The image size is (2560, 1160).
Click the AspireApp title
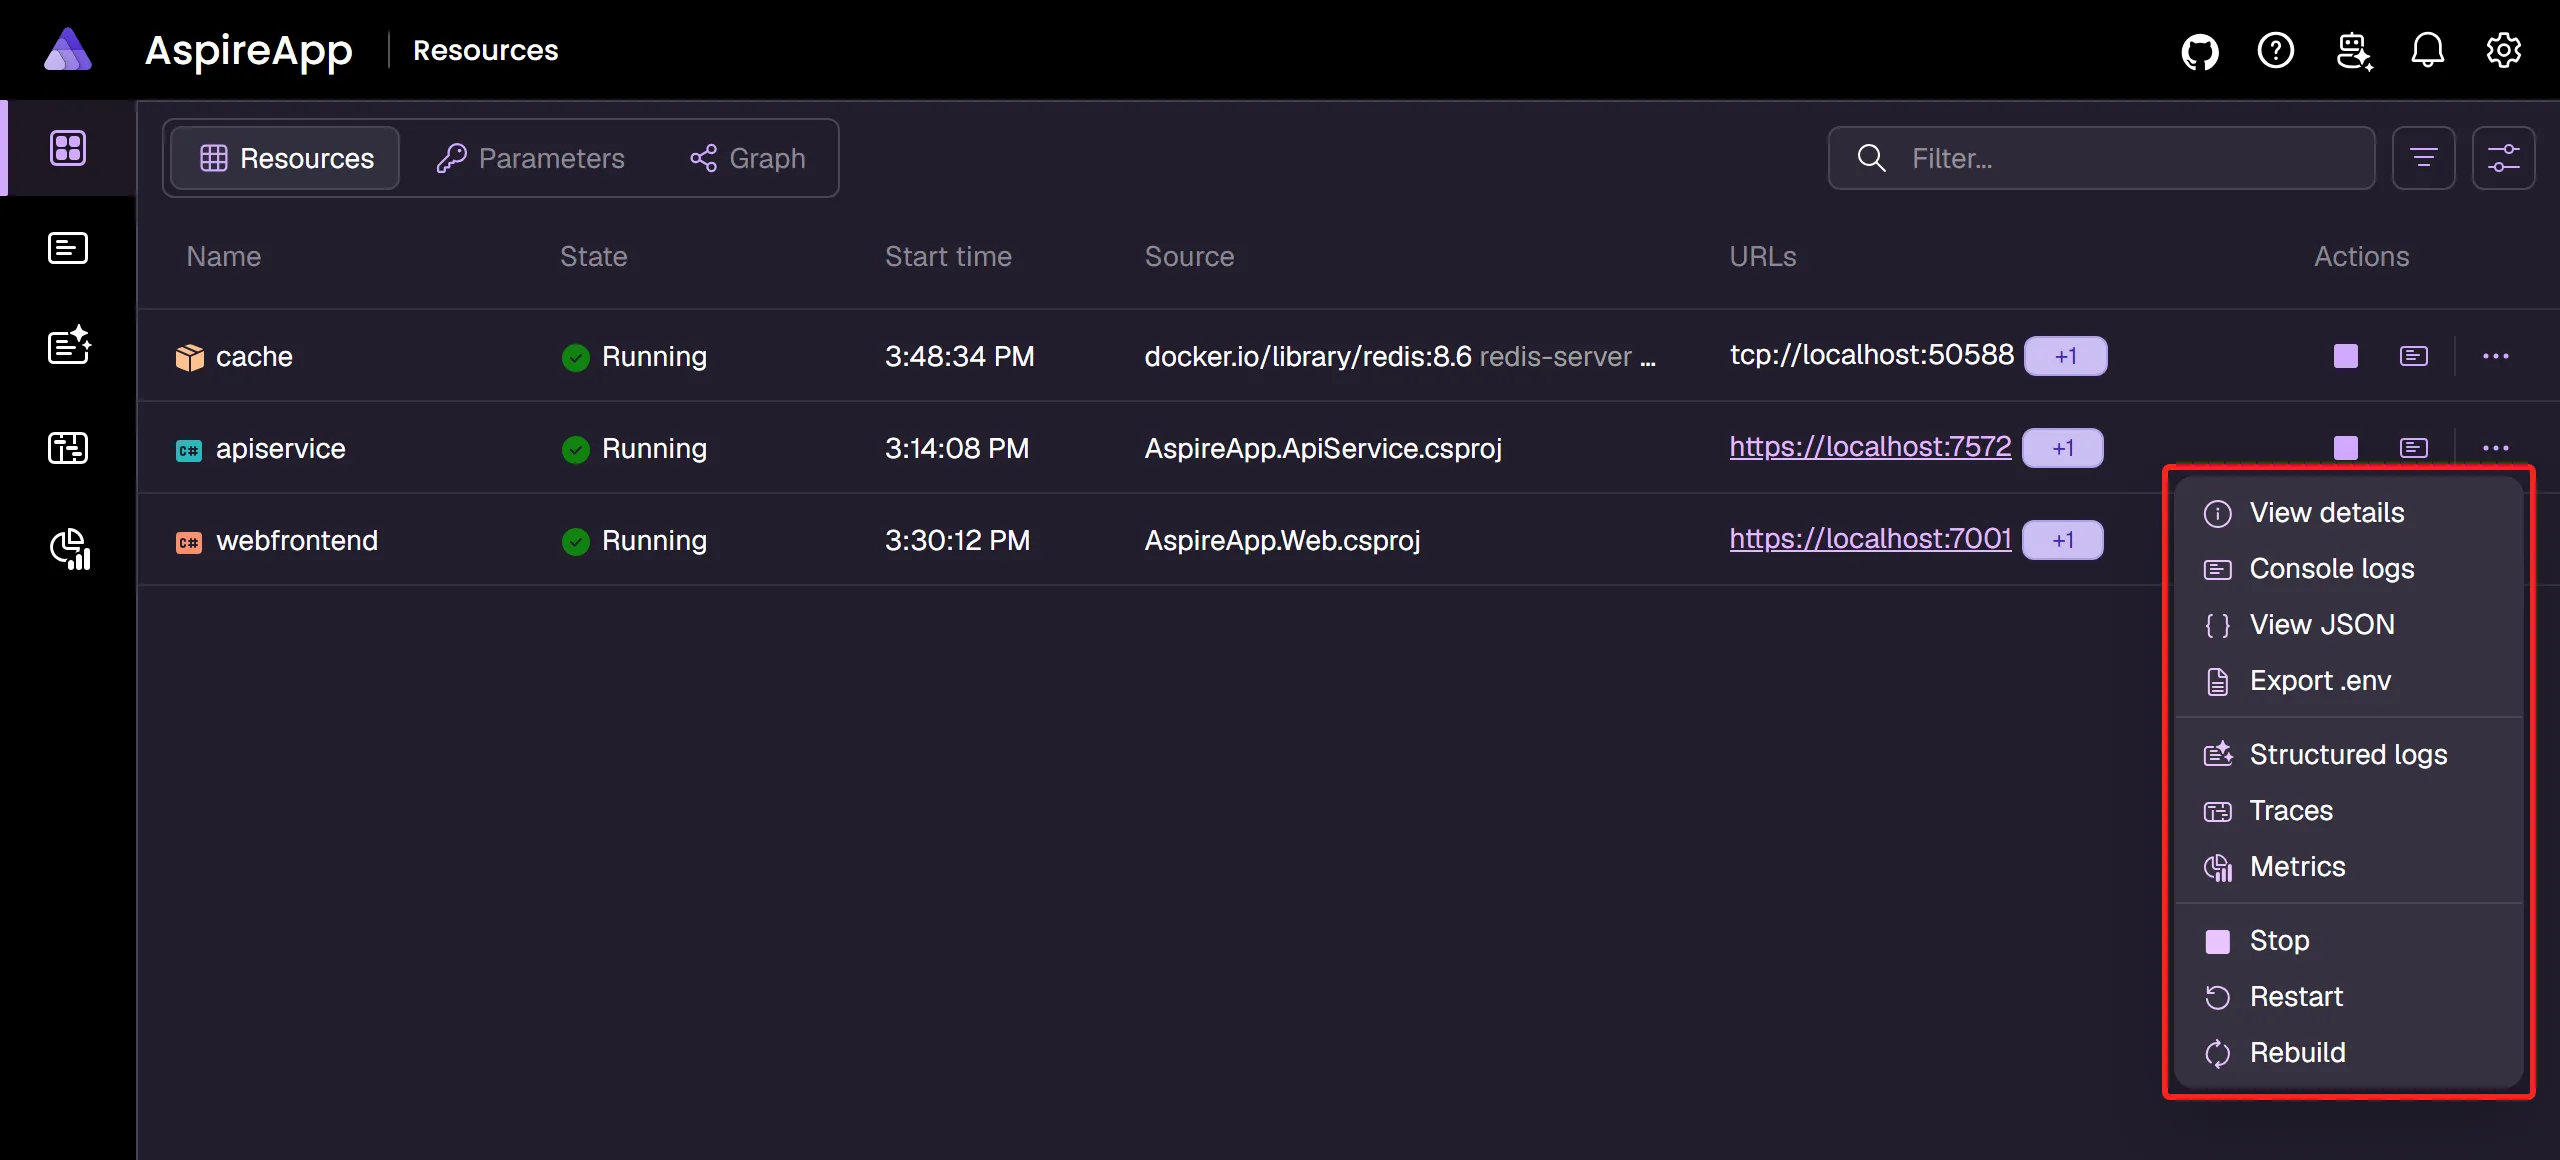point(249,50)
